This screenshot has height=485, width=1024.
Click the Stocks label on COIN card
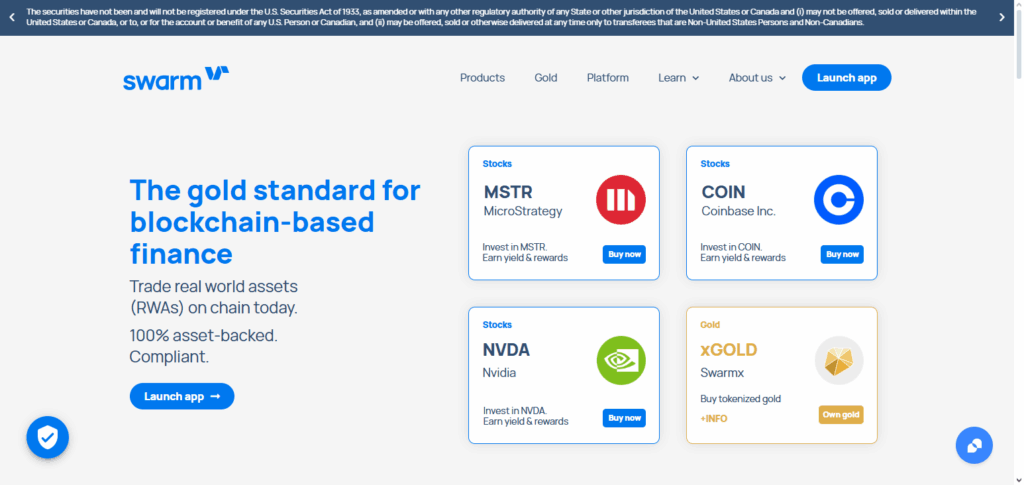(715, 164)
